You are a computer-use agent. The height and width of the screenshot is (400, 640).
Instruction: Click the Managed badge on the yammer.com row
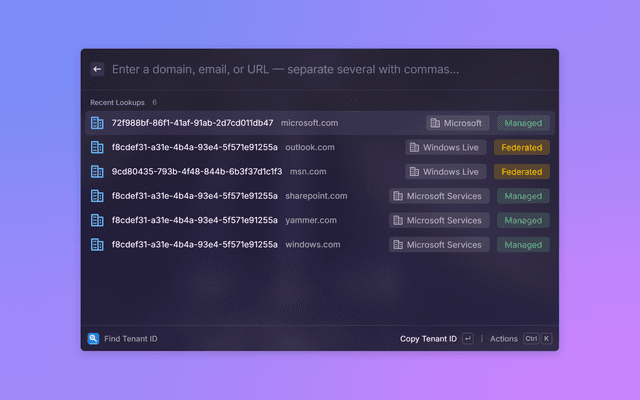pos(523,220)
